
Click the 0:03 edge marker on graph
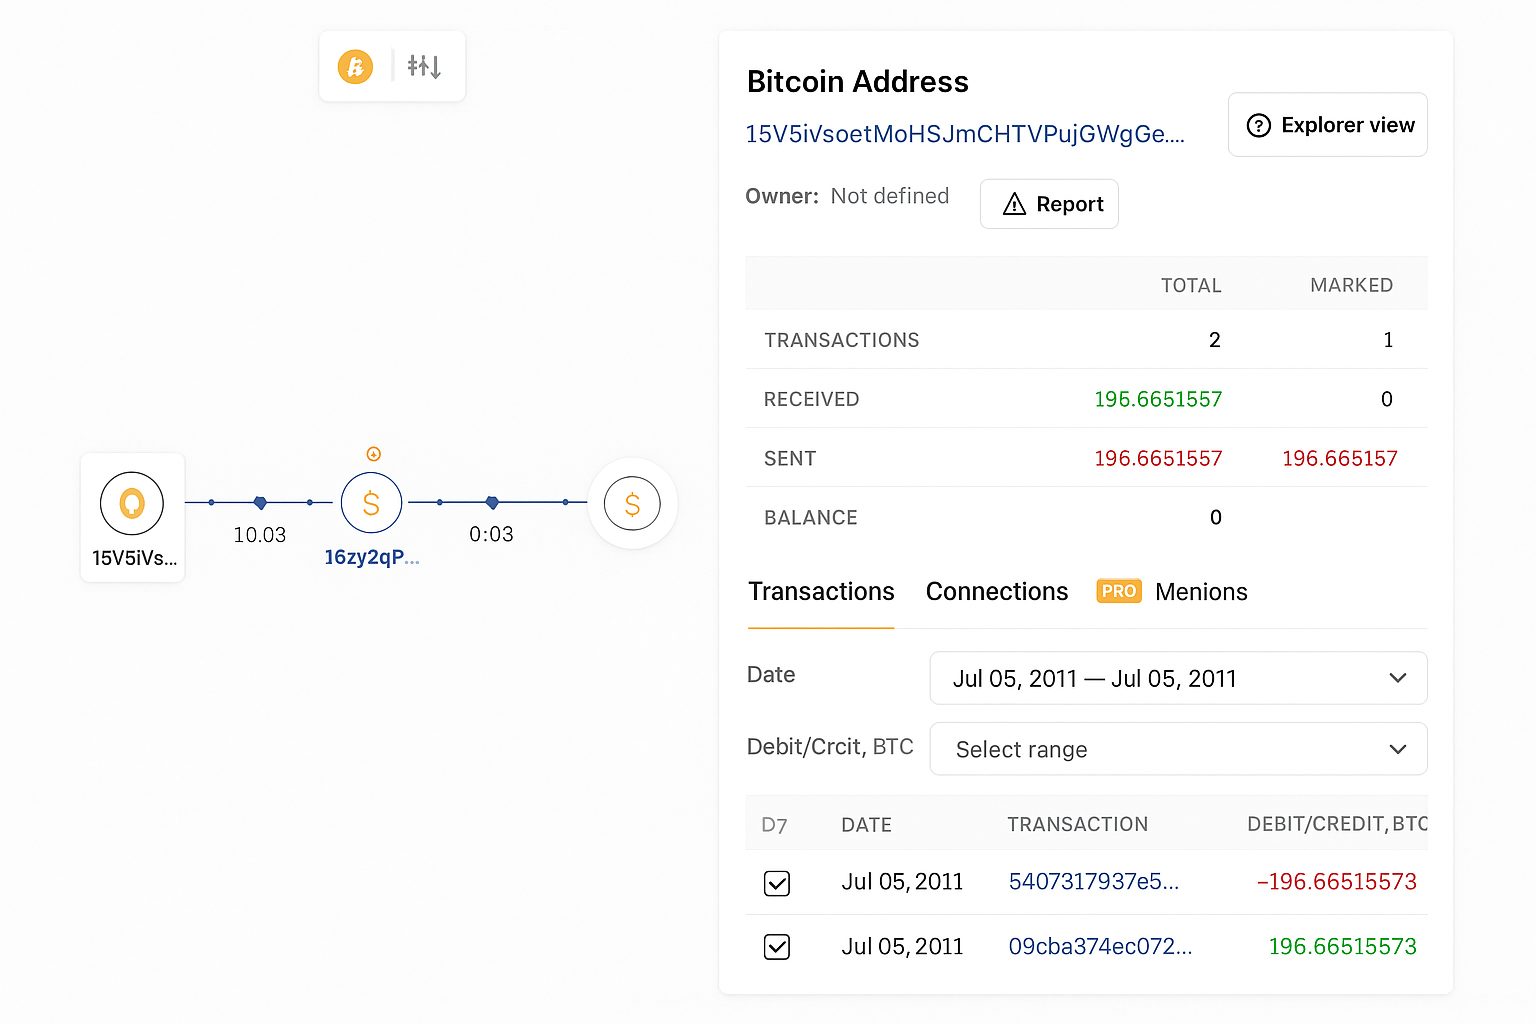[492, 502]
